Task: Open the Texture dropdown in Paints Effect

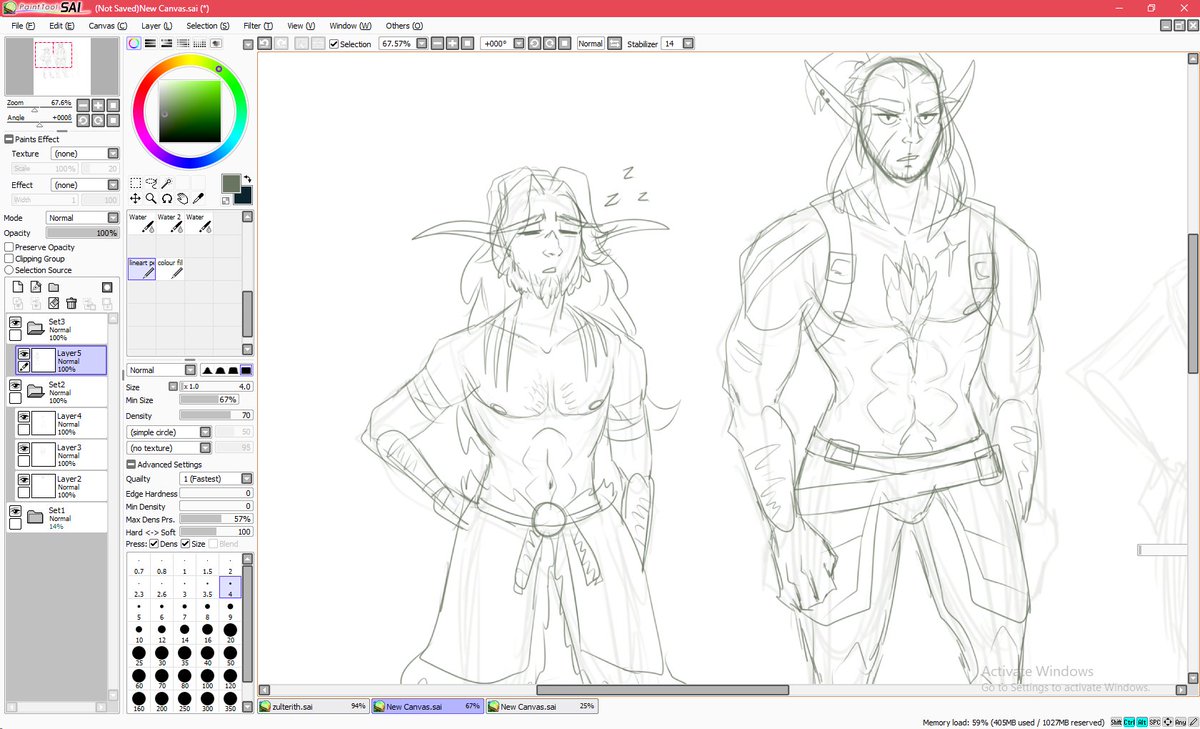Action: tap(113, 154)
